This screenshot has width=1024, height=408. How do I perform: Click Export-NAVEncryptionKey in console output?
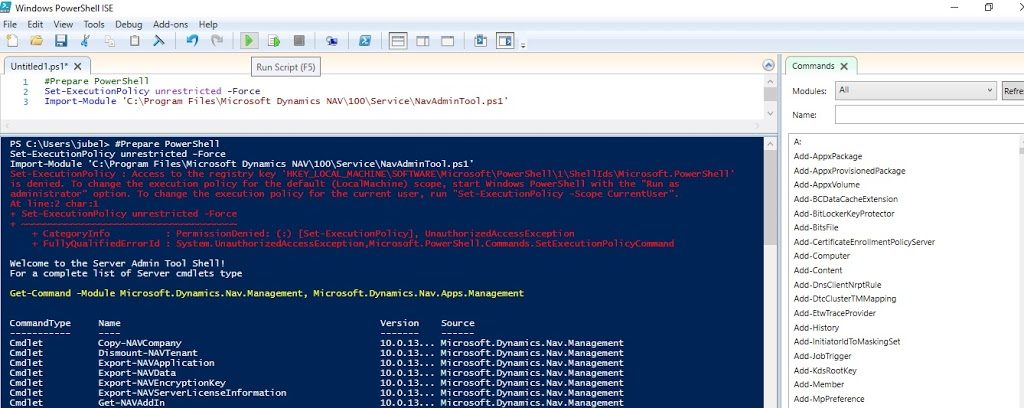click(x=162, y=383)
